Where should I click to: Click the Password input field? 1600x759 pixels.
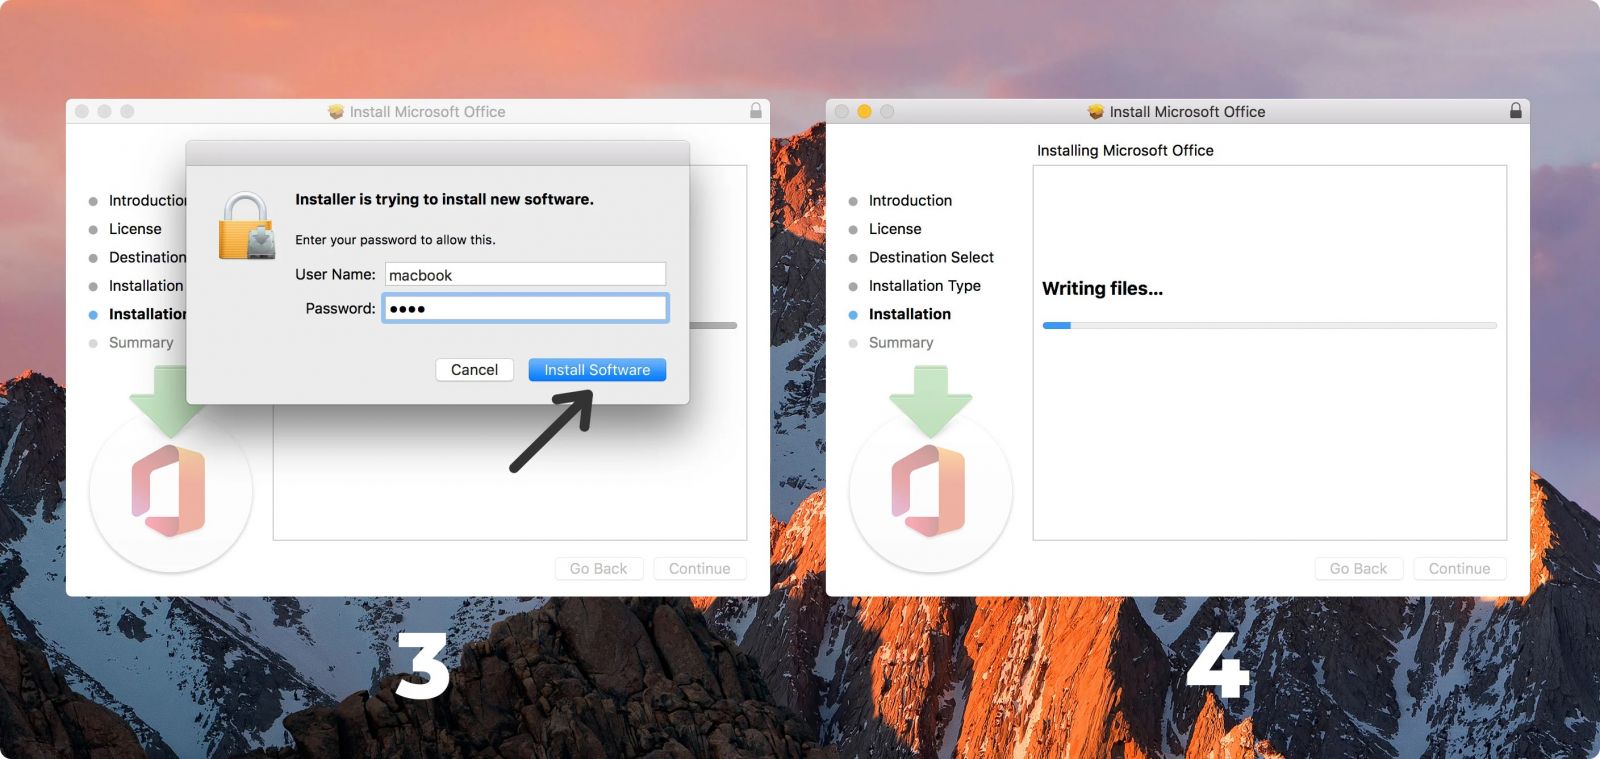525,308
